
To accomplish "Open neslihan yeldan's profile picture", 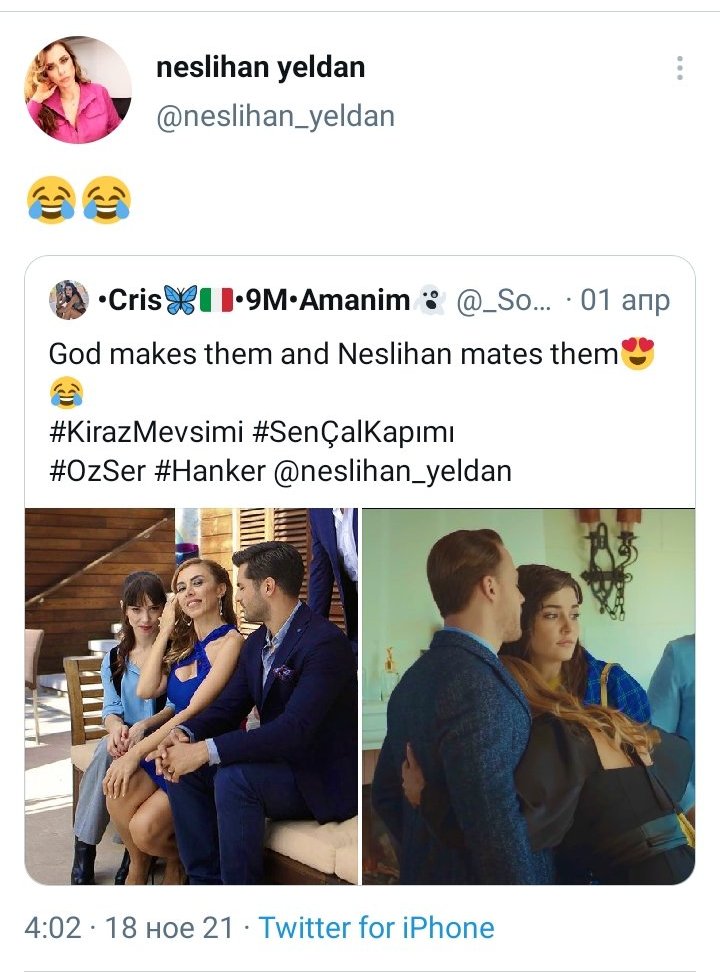I will click(78, 90).
